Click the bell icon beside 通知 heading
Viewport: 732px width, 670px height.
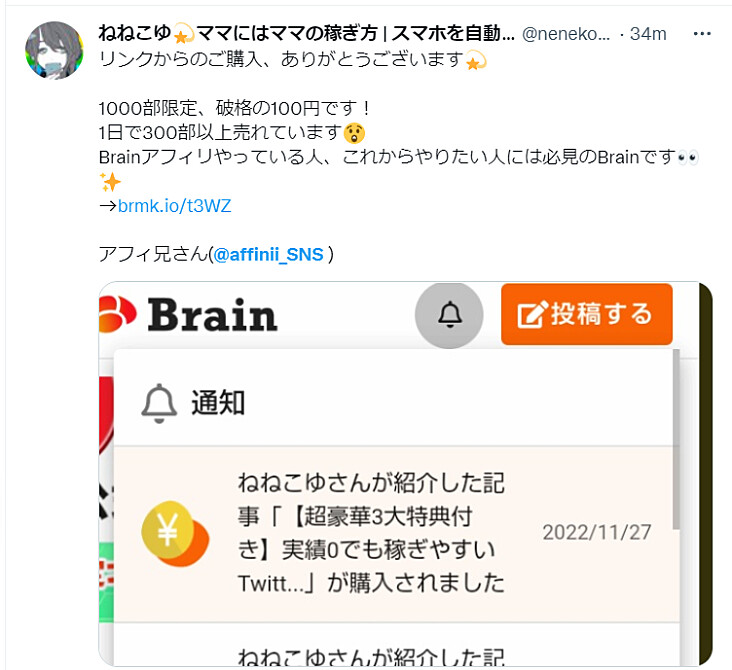click(159, 403)
